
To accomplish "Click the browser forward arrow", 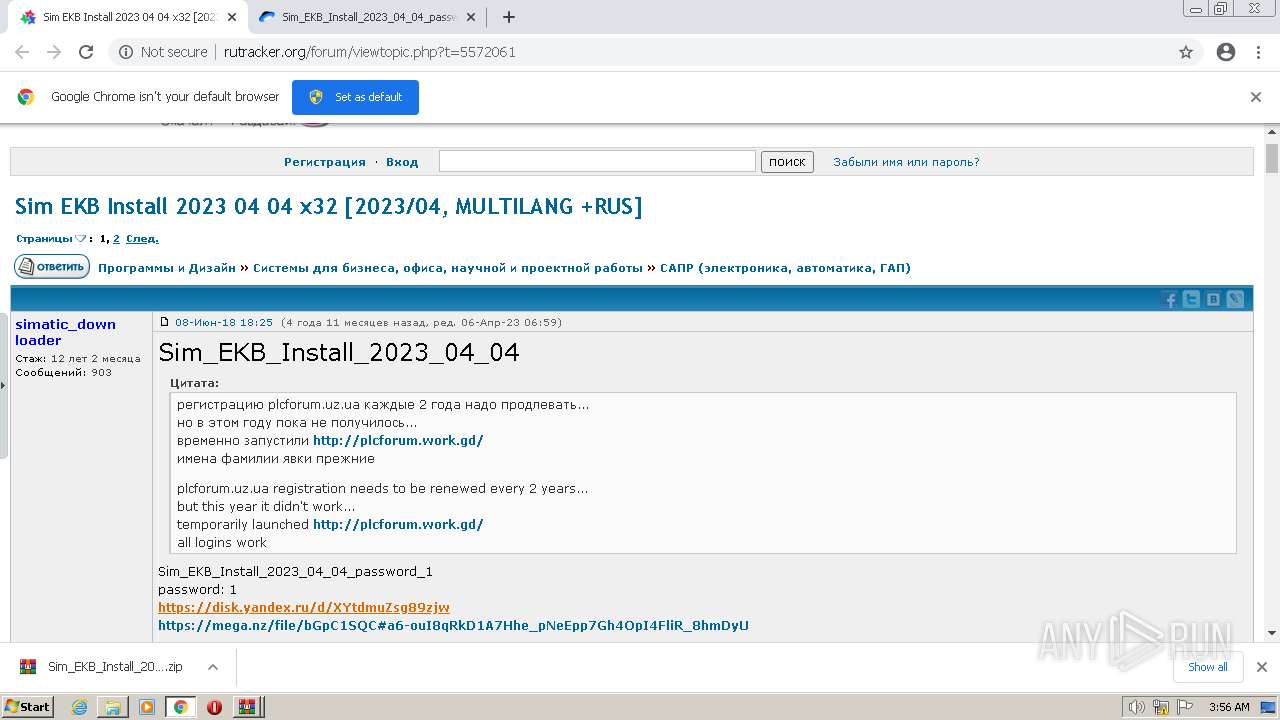I will (x=54, y=52).
